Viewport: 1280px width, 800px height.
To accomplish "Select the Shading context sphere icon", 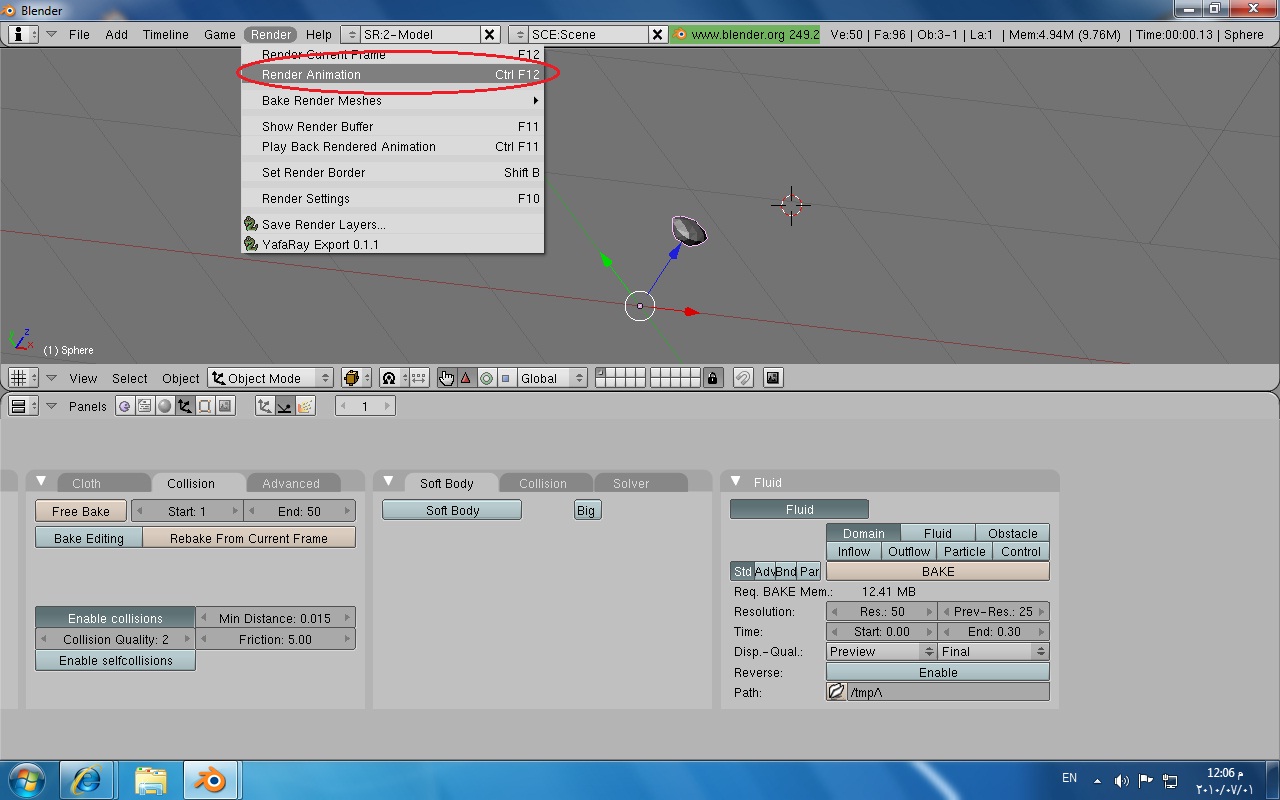I will click(x=165, y=406).
